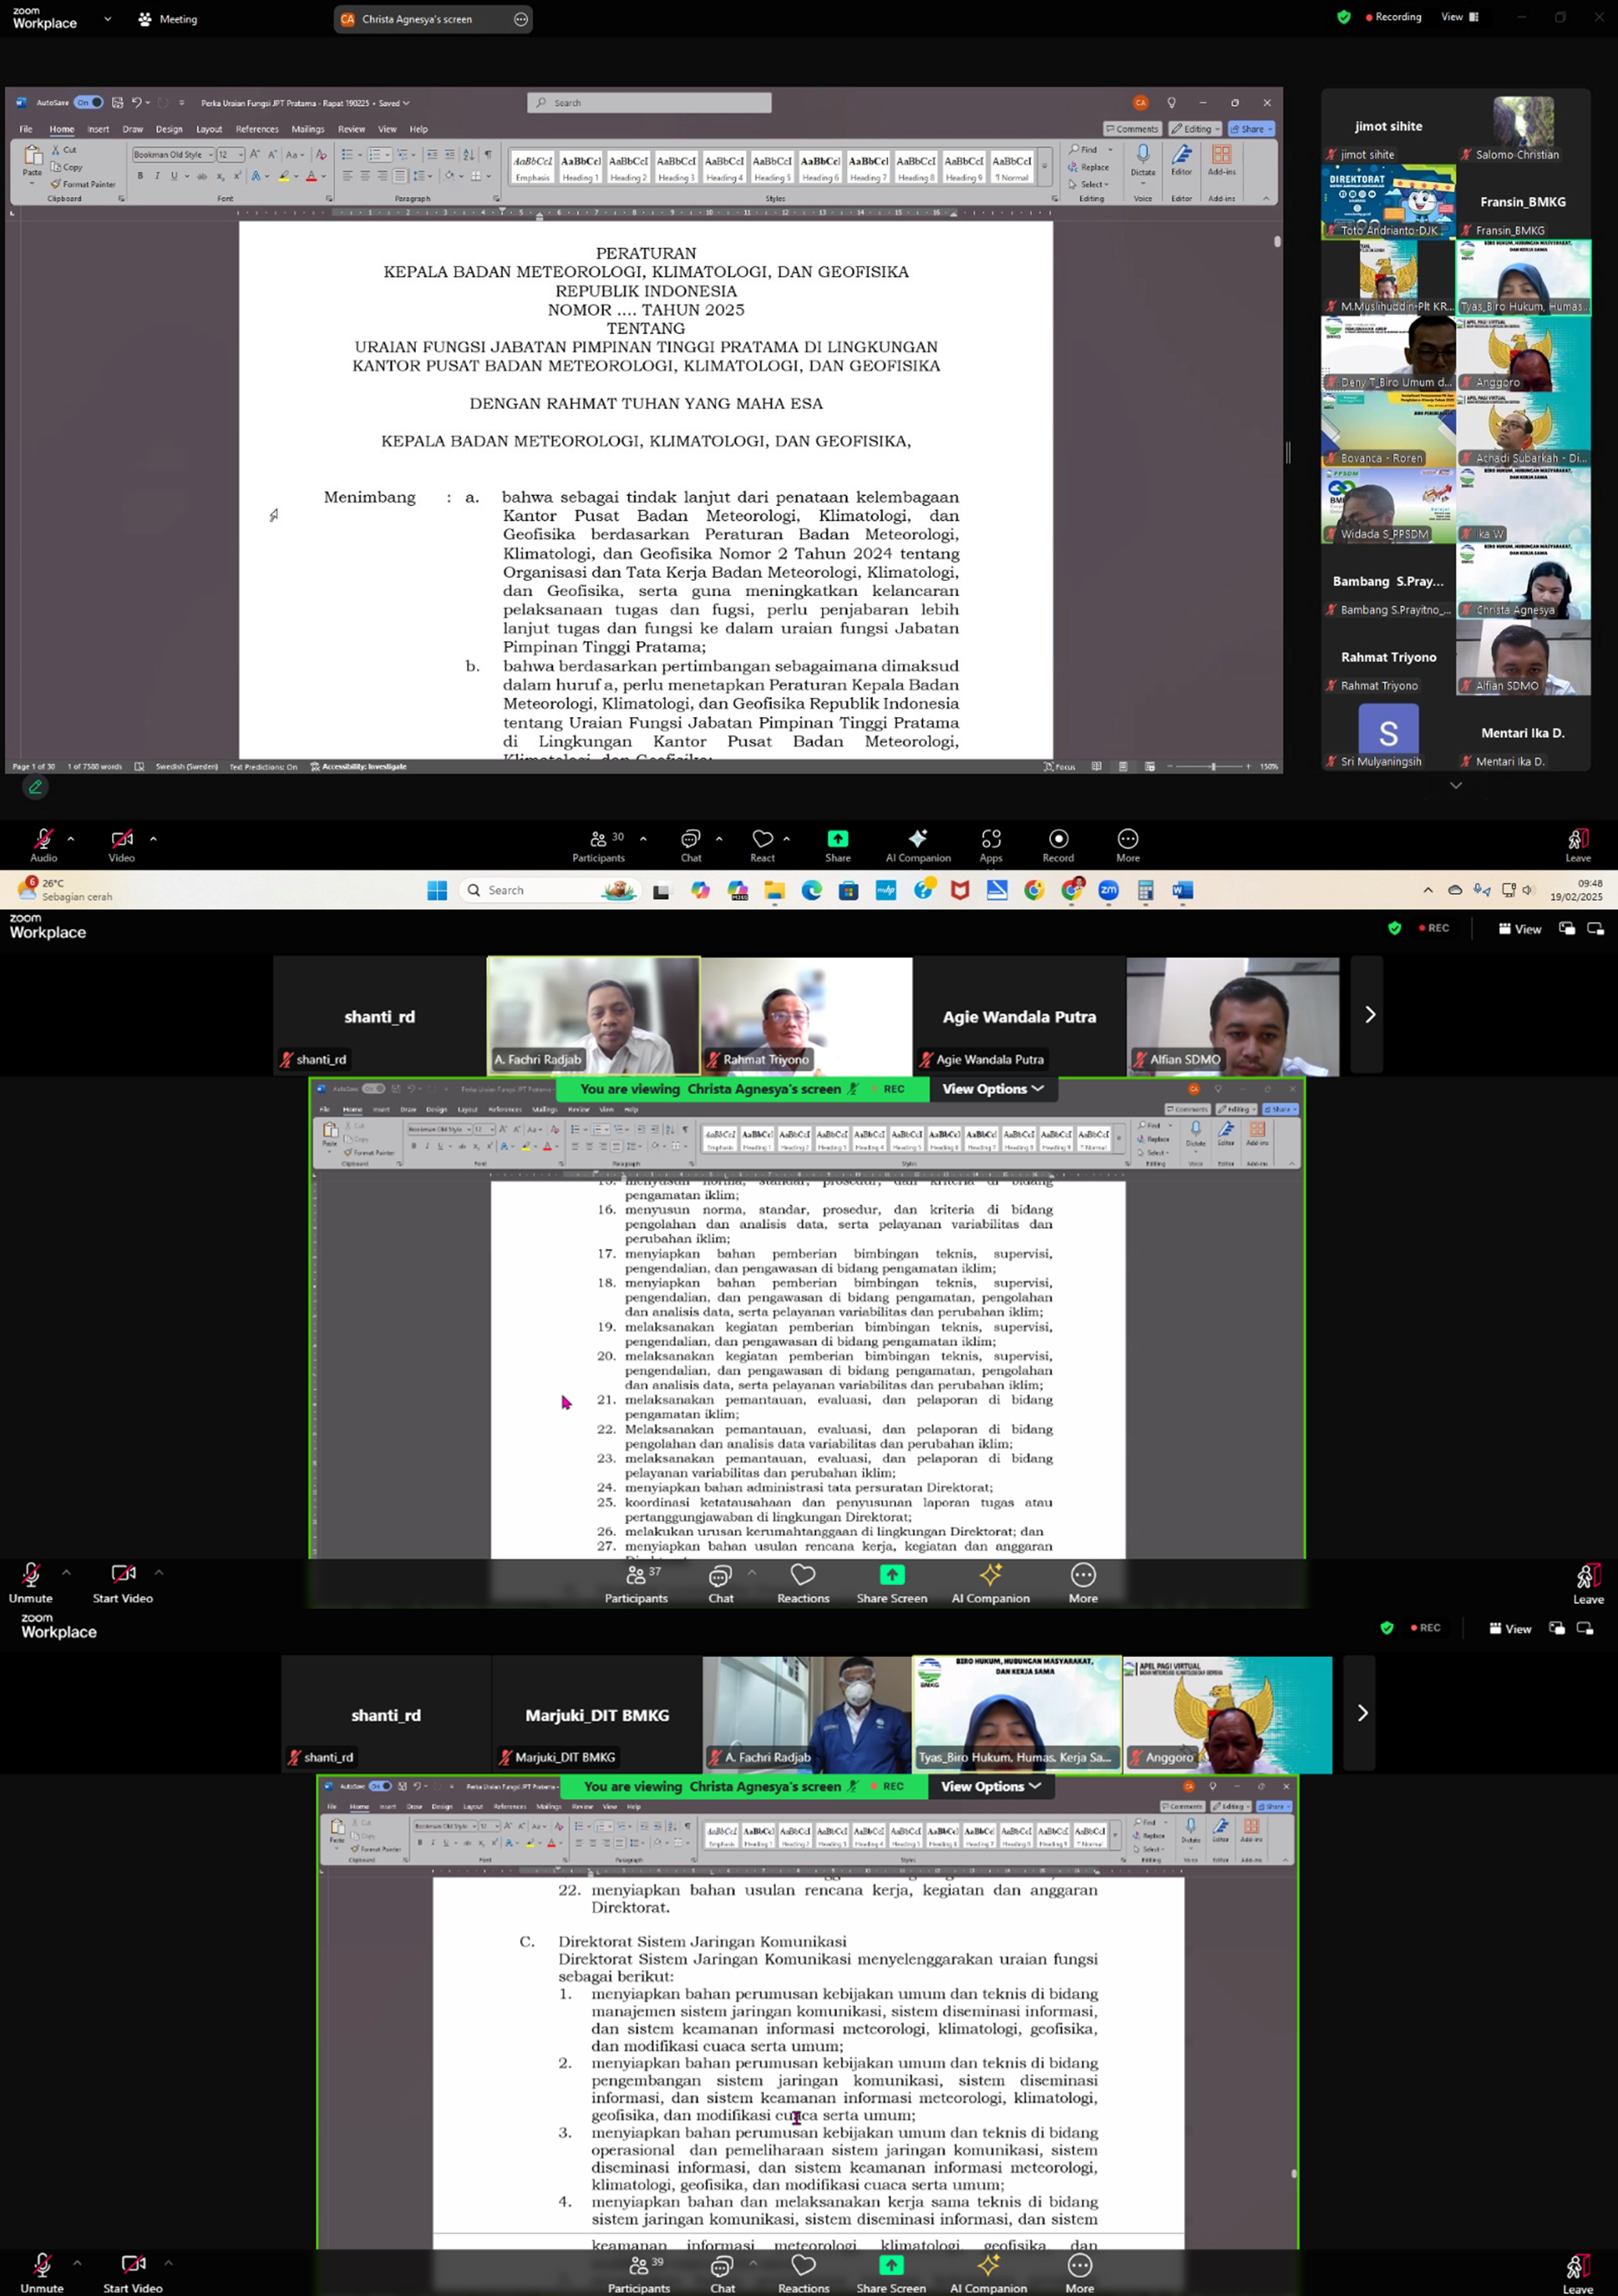Image resolution: width=1618 pixels, height=2296 pixels.
Task: Open Participants list showing 30 members
Action: pos(599,843)
